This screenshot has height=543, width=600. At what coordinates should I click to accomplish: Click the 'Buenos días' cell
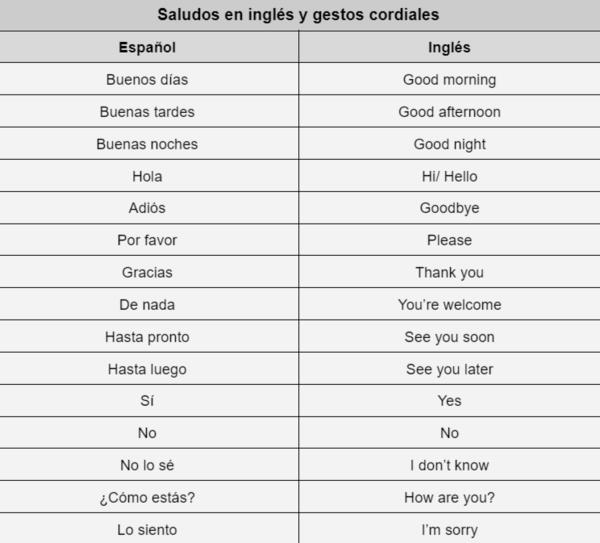click(149, 79)
